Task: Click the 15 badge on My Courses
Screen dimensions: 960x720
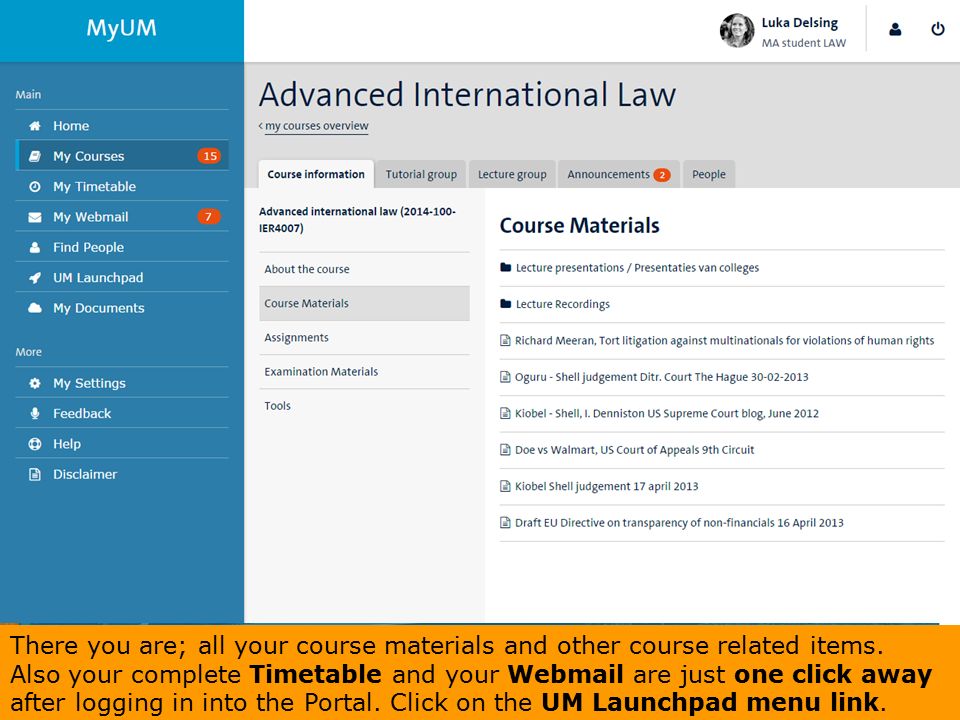Action: 209,156
